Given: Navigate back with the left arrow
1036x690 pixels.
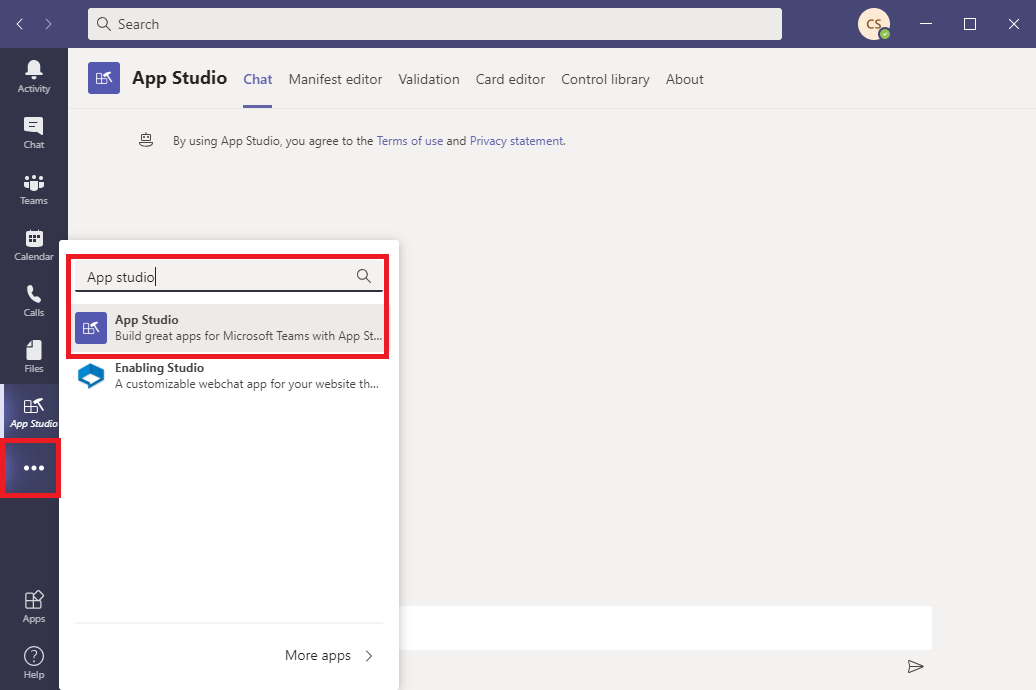Looking at the screenshot, I should (20, 24).
